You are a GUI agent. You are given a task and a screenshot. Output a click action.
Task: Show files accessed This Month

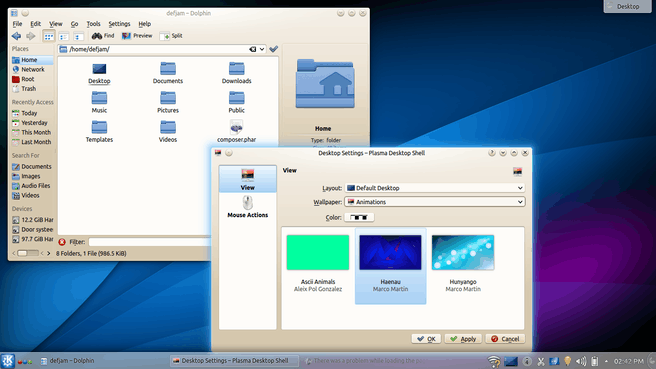(x=32, y=132)
